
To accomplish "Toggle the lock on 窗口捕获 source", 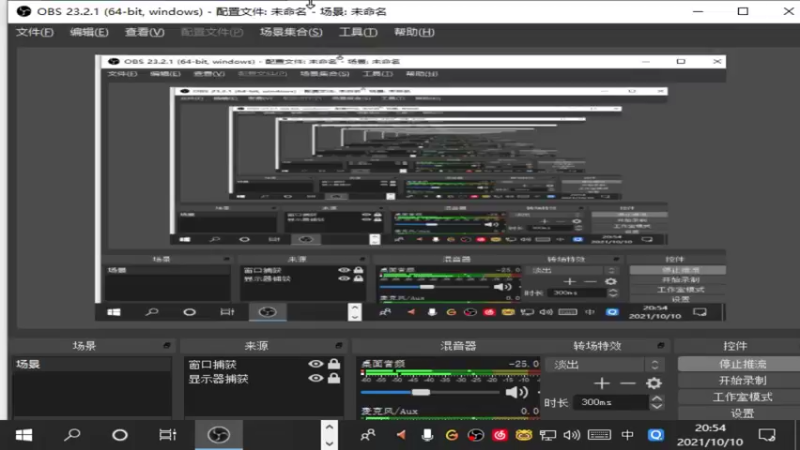I will coord(334,363).
